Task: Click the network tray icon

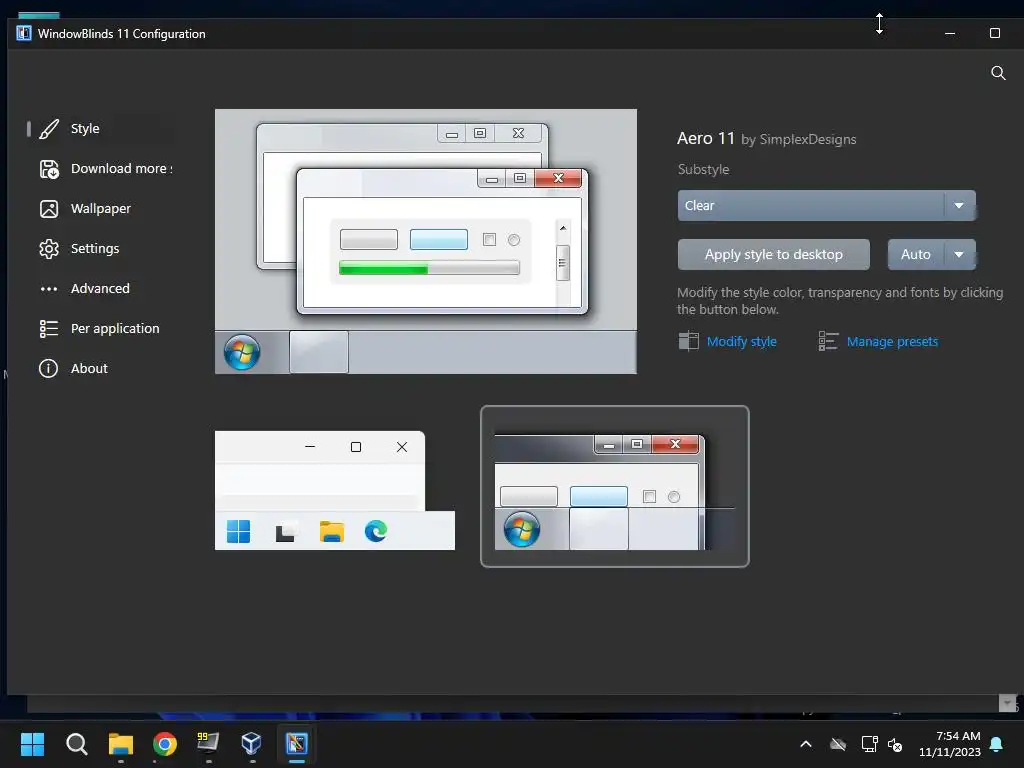Action: [869, 744]
